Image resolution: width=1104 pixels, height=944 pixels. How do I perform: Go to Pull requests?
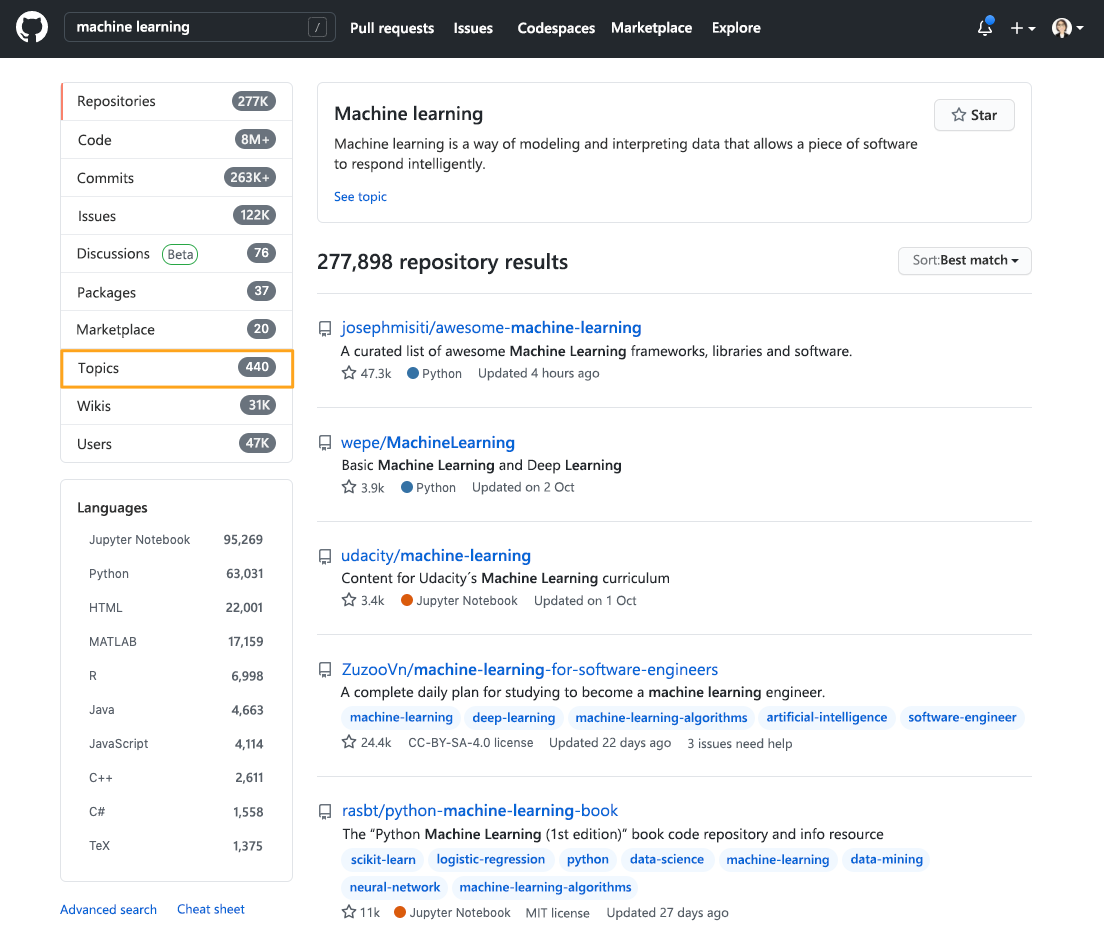pyautogui.click(x=392, y=28)
